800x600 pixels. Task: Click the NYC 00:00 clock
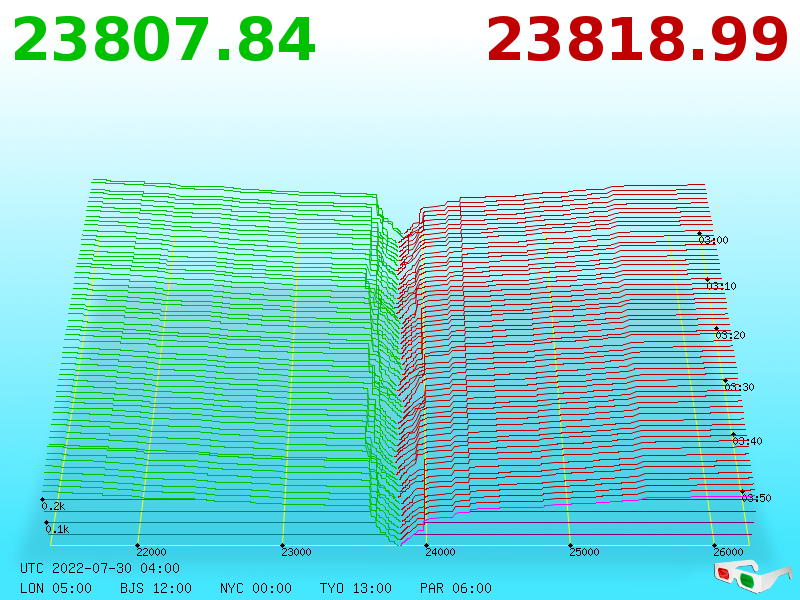click(256, 588)
